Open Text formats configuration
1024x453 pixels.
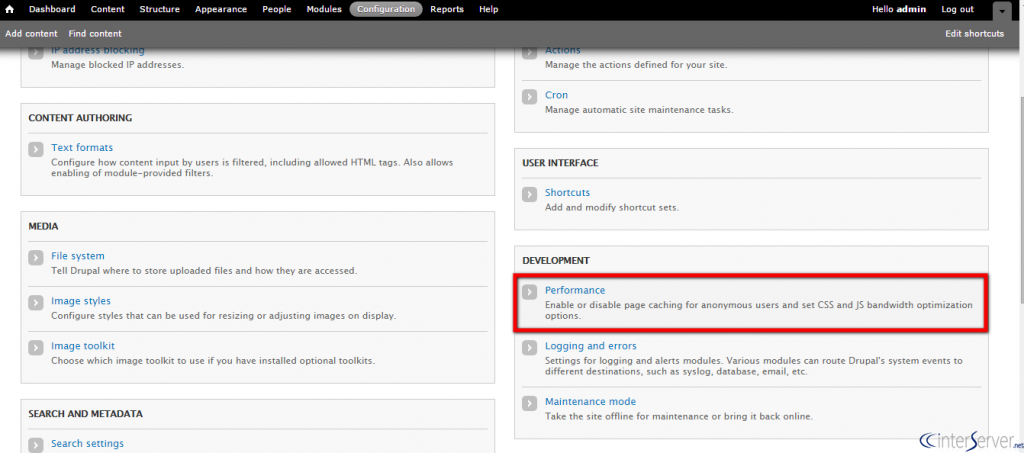coord(82,148)
